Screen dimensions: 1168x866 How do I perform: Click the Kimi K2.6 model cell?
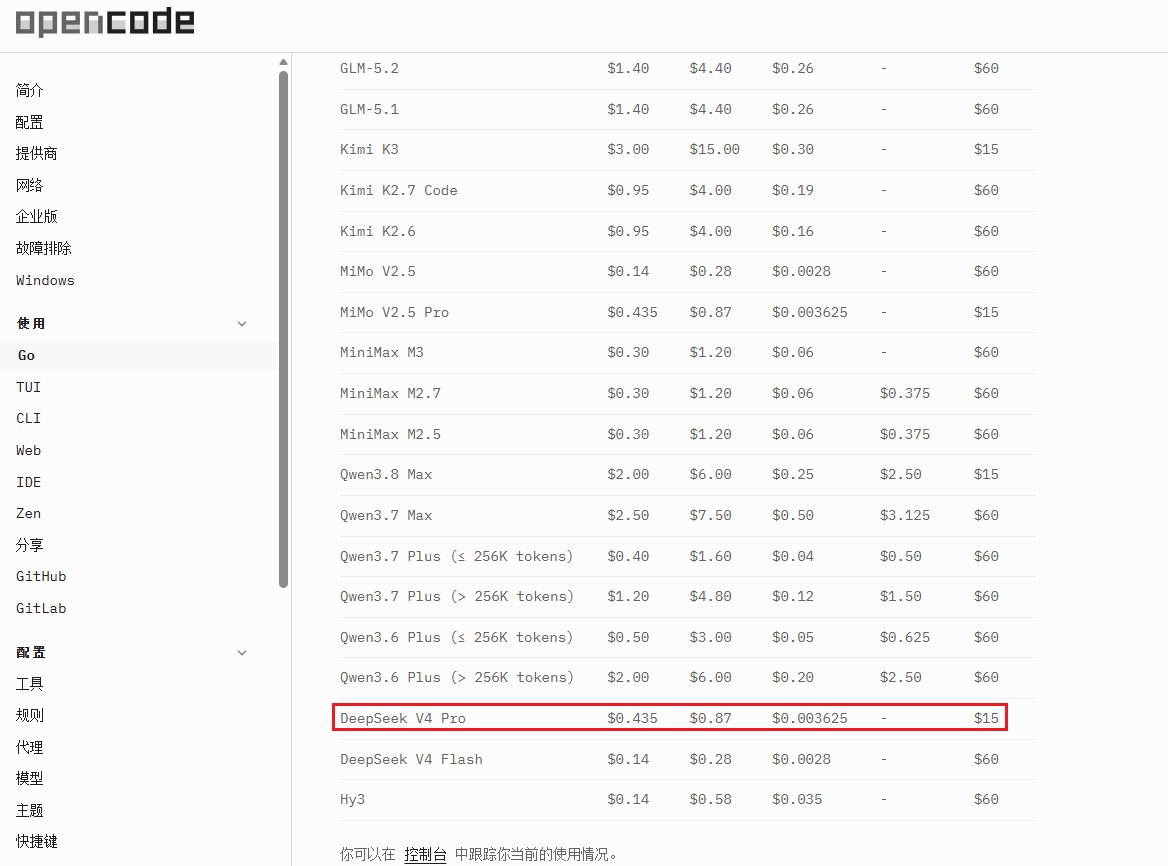coord(378,232)
